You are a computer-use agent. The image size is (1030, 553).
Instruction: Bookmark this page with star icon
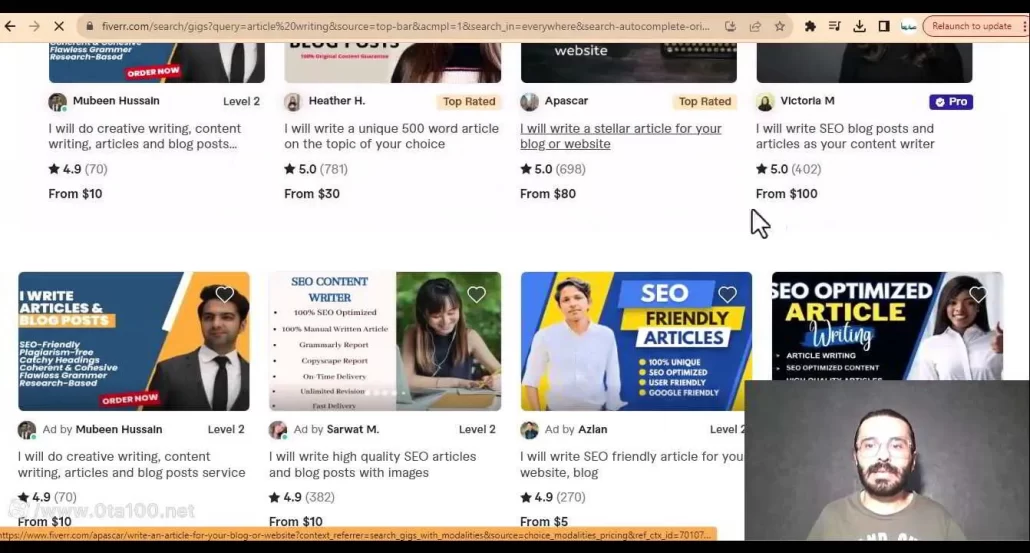(x=779, y=26)
